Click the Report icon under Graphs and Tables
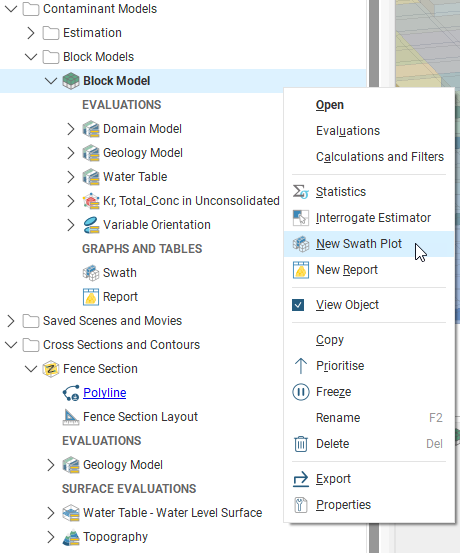This screenshot has width=460, height=553. pos(91,297)
